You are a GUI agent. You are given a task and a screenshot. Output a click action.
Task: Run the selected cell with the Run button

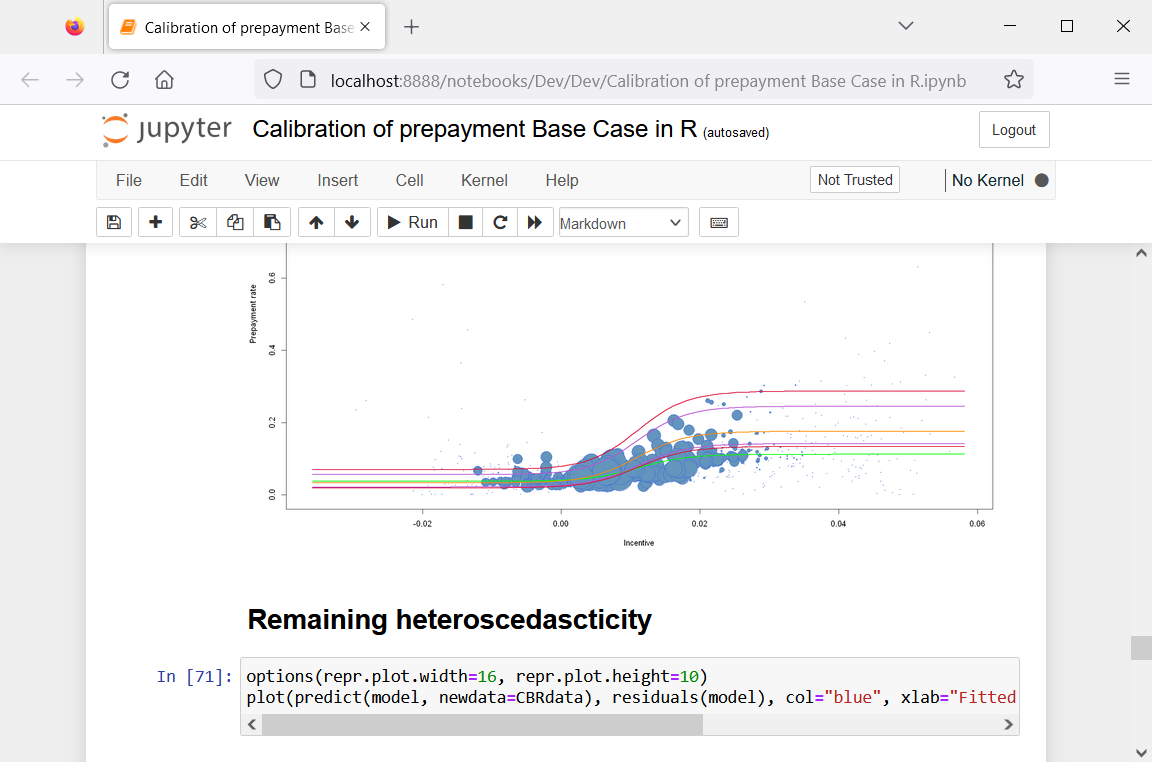click(411, 221)
